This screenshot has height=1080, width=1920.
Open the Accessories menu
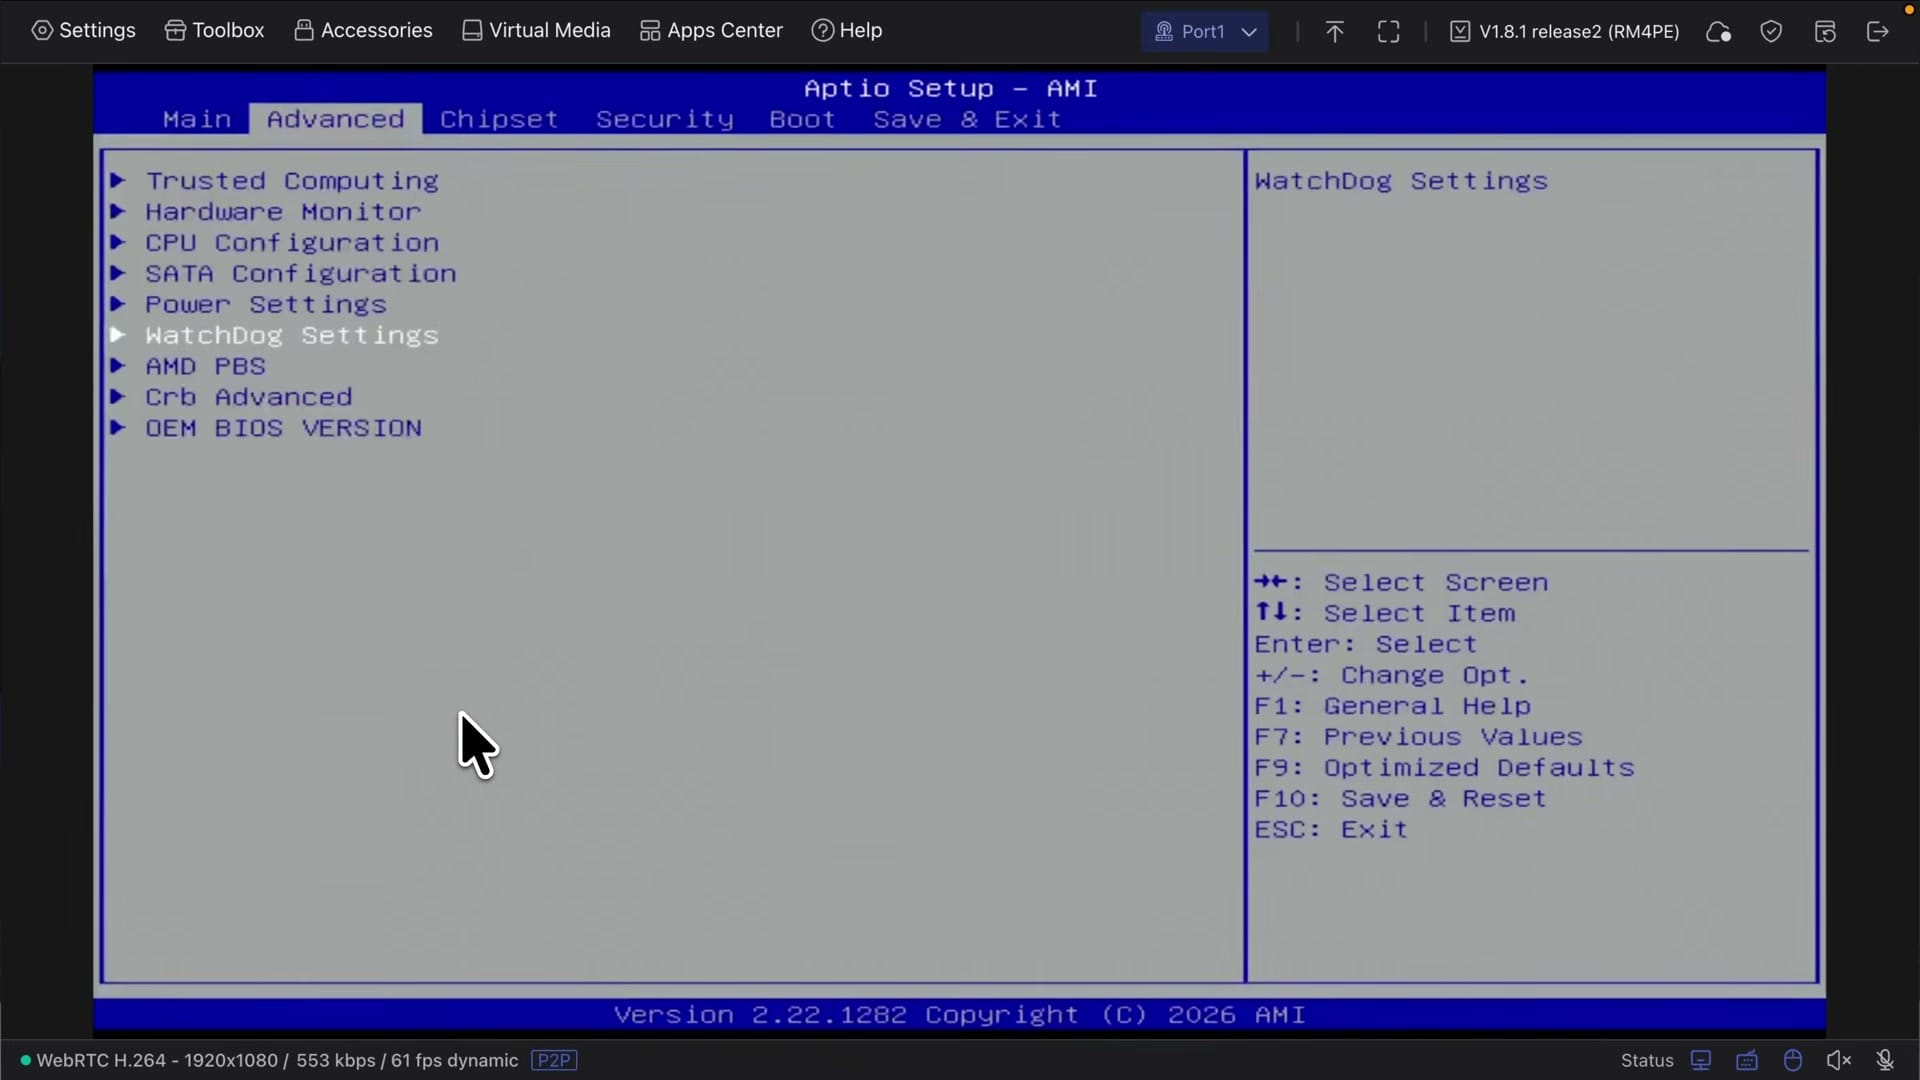pyautogui.click(x=364, y=30)
